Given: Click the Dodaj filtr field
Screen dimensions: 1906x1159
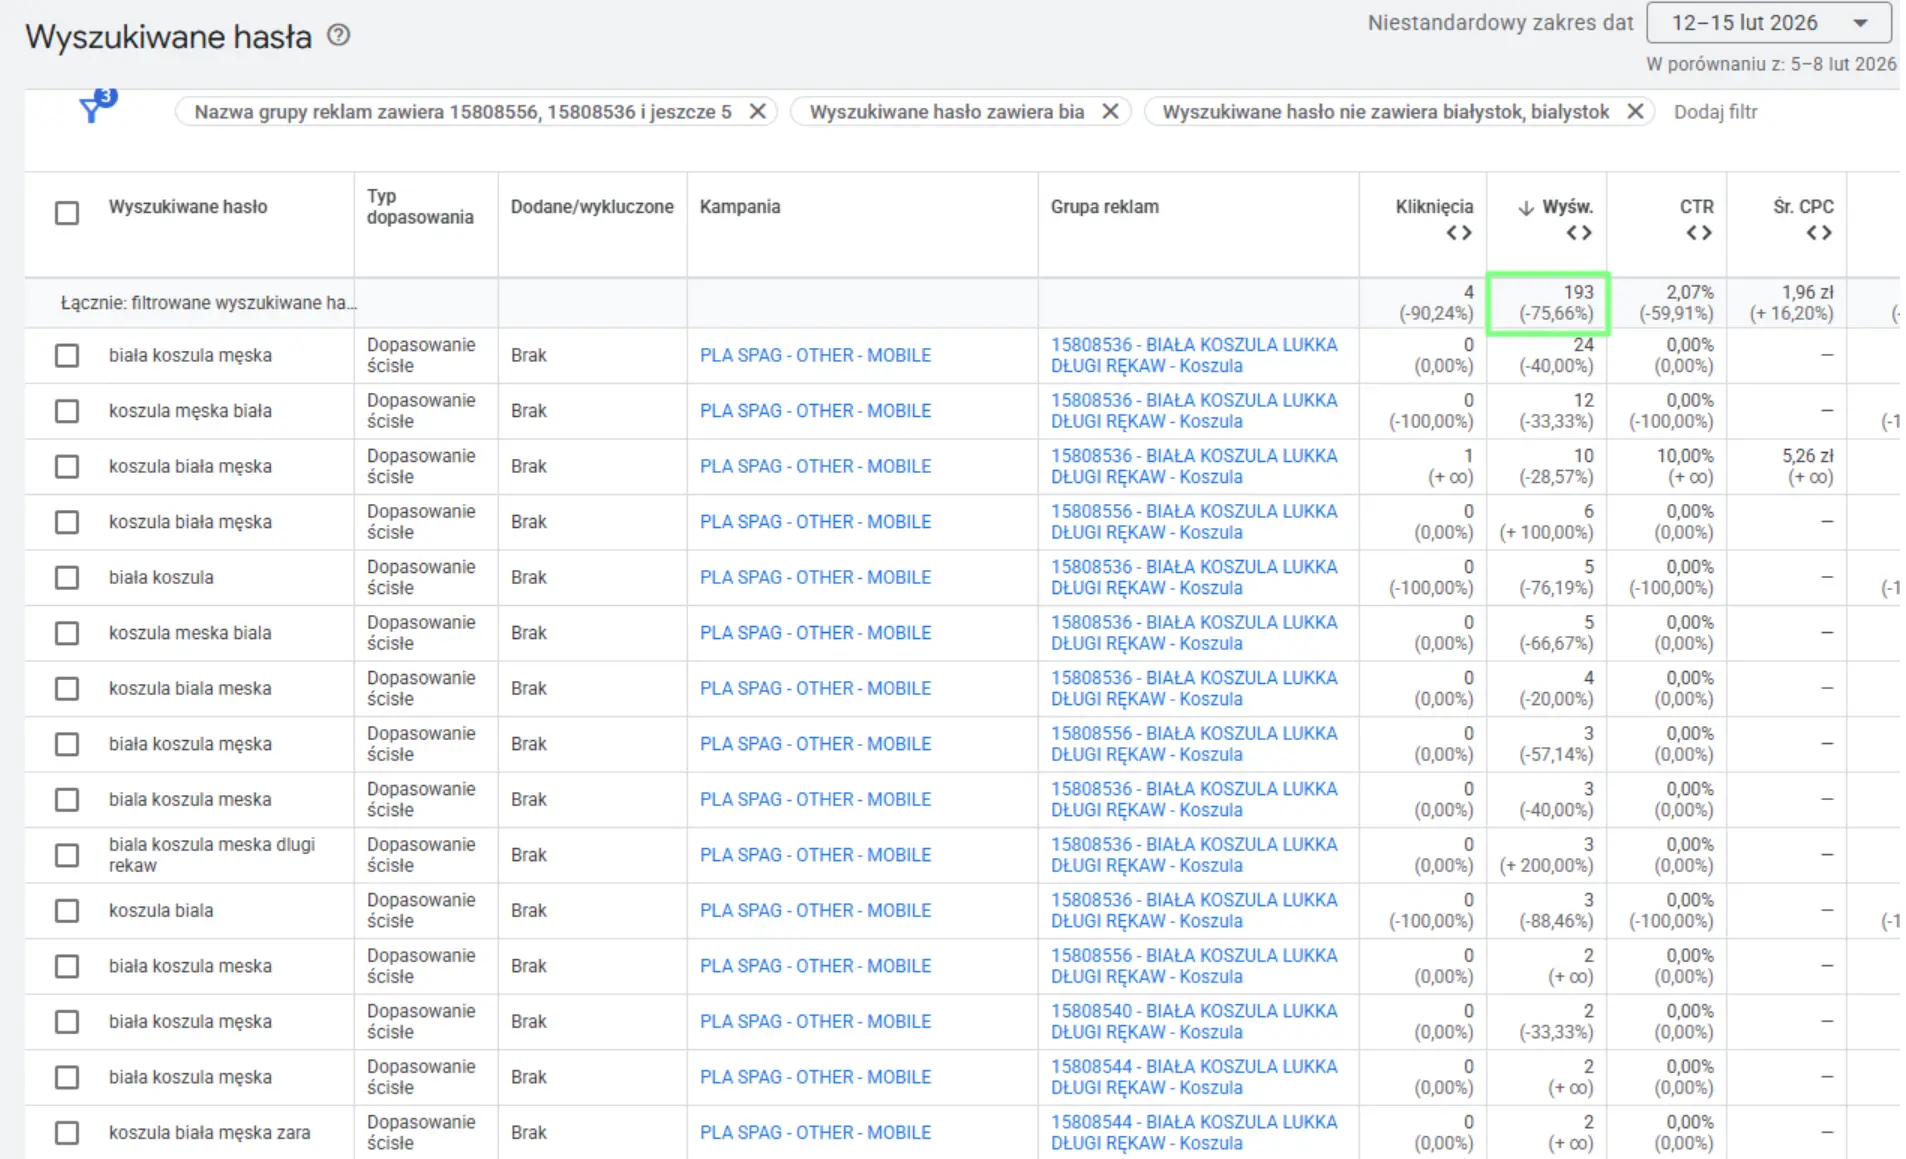Looking at the screenshot, I should pyautogui.click(x=1715, y=112).
